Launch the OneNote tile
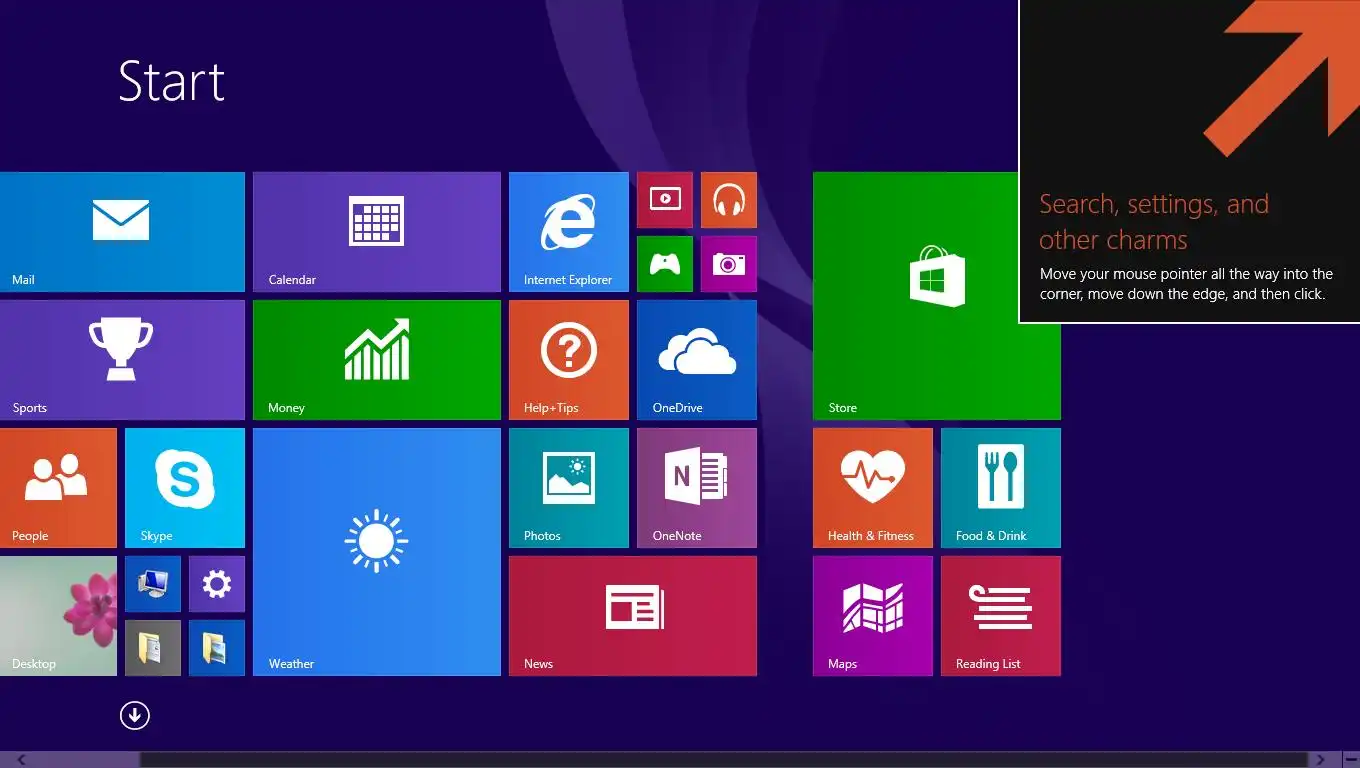The height and width of the screenshot is (768, 1360). (x=697, y=488)
